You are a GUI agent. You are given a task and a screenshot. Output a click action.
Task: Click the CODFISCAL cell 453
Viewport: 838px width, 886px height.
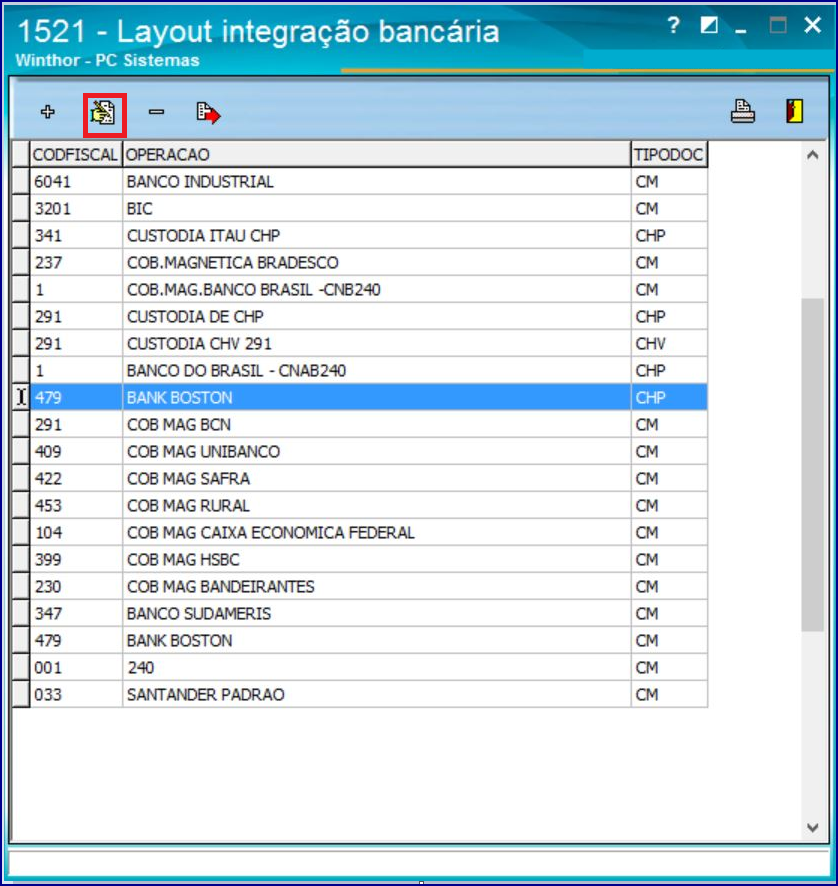[x=76, y=506]
